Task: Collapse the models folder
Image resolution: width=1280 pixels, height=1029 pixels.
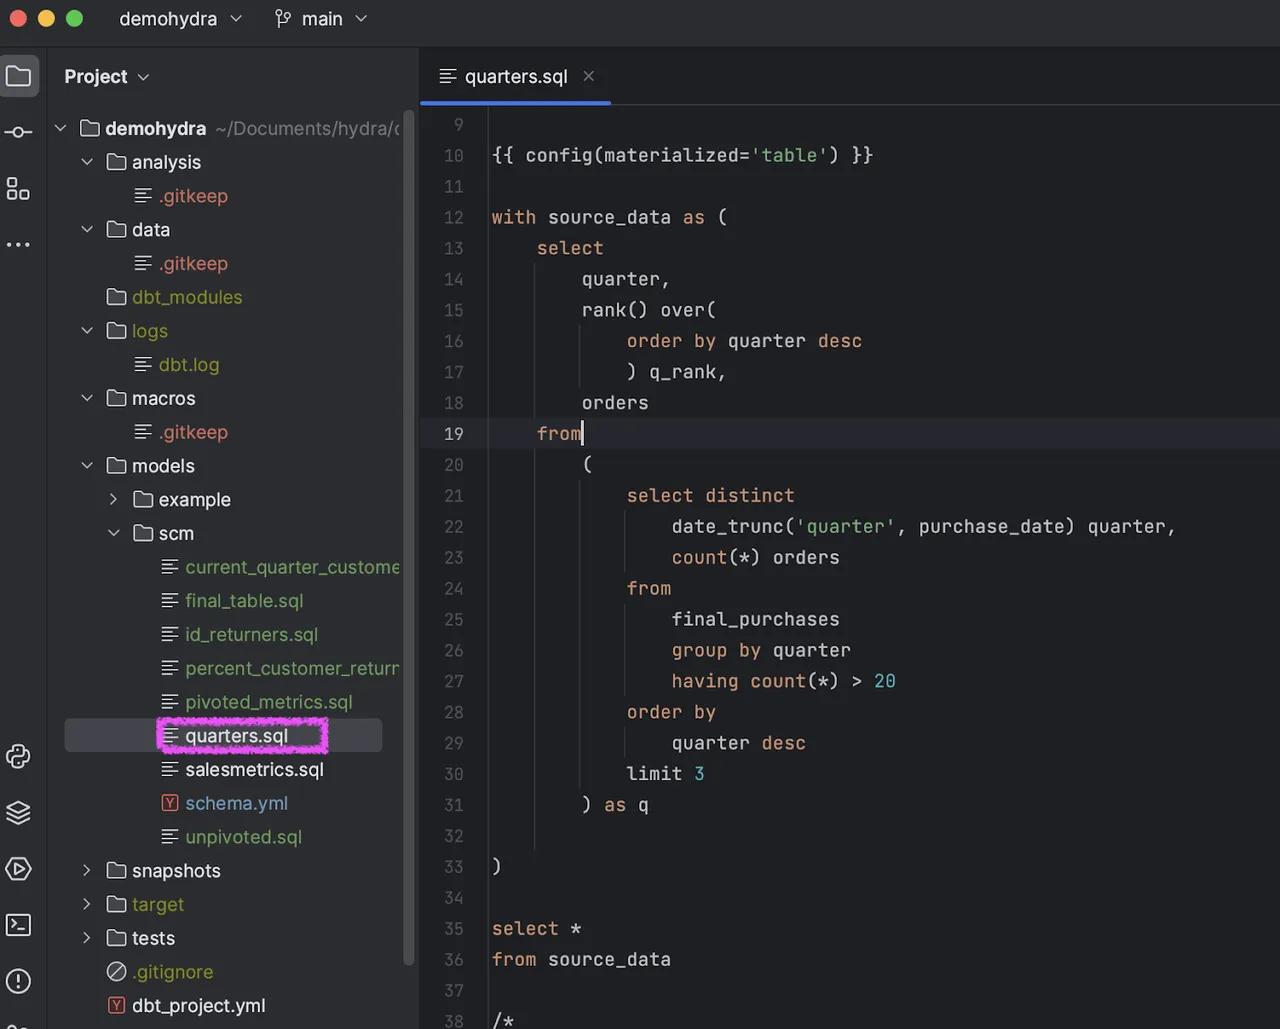Action: click(x=88, y=465)
